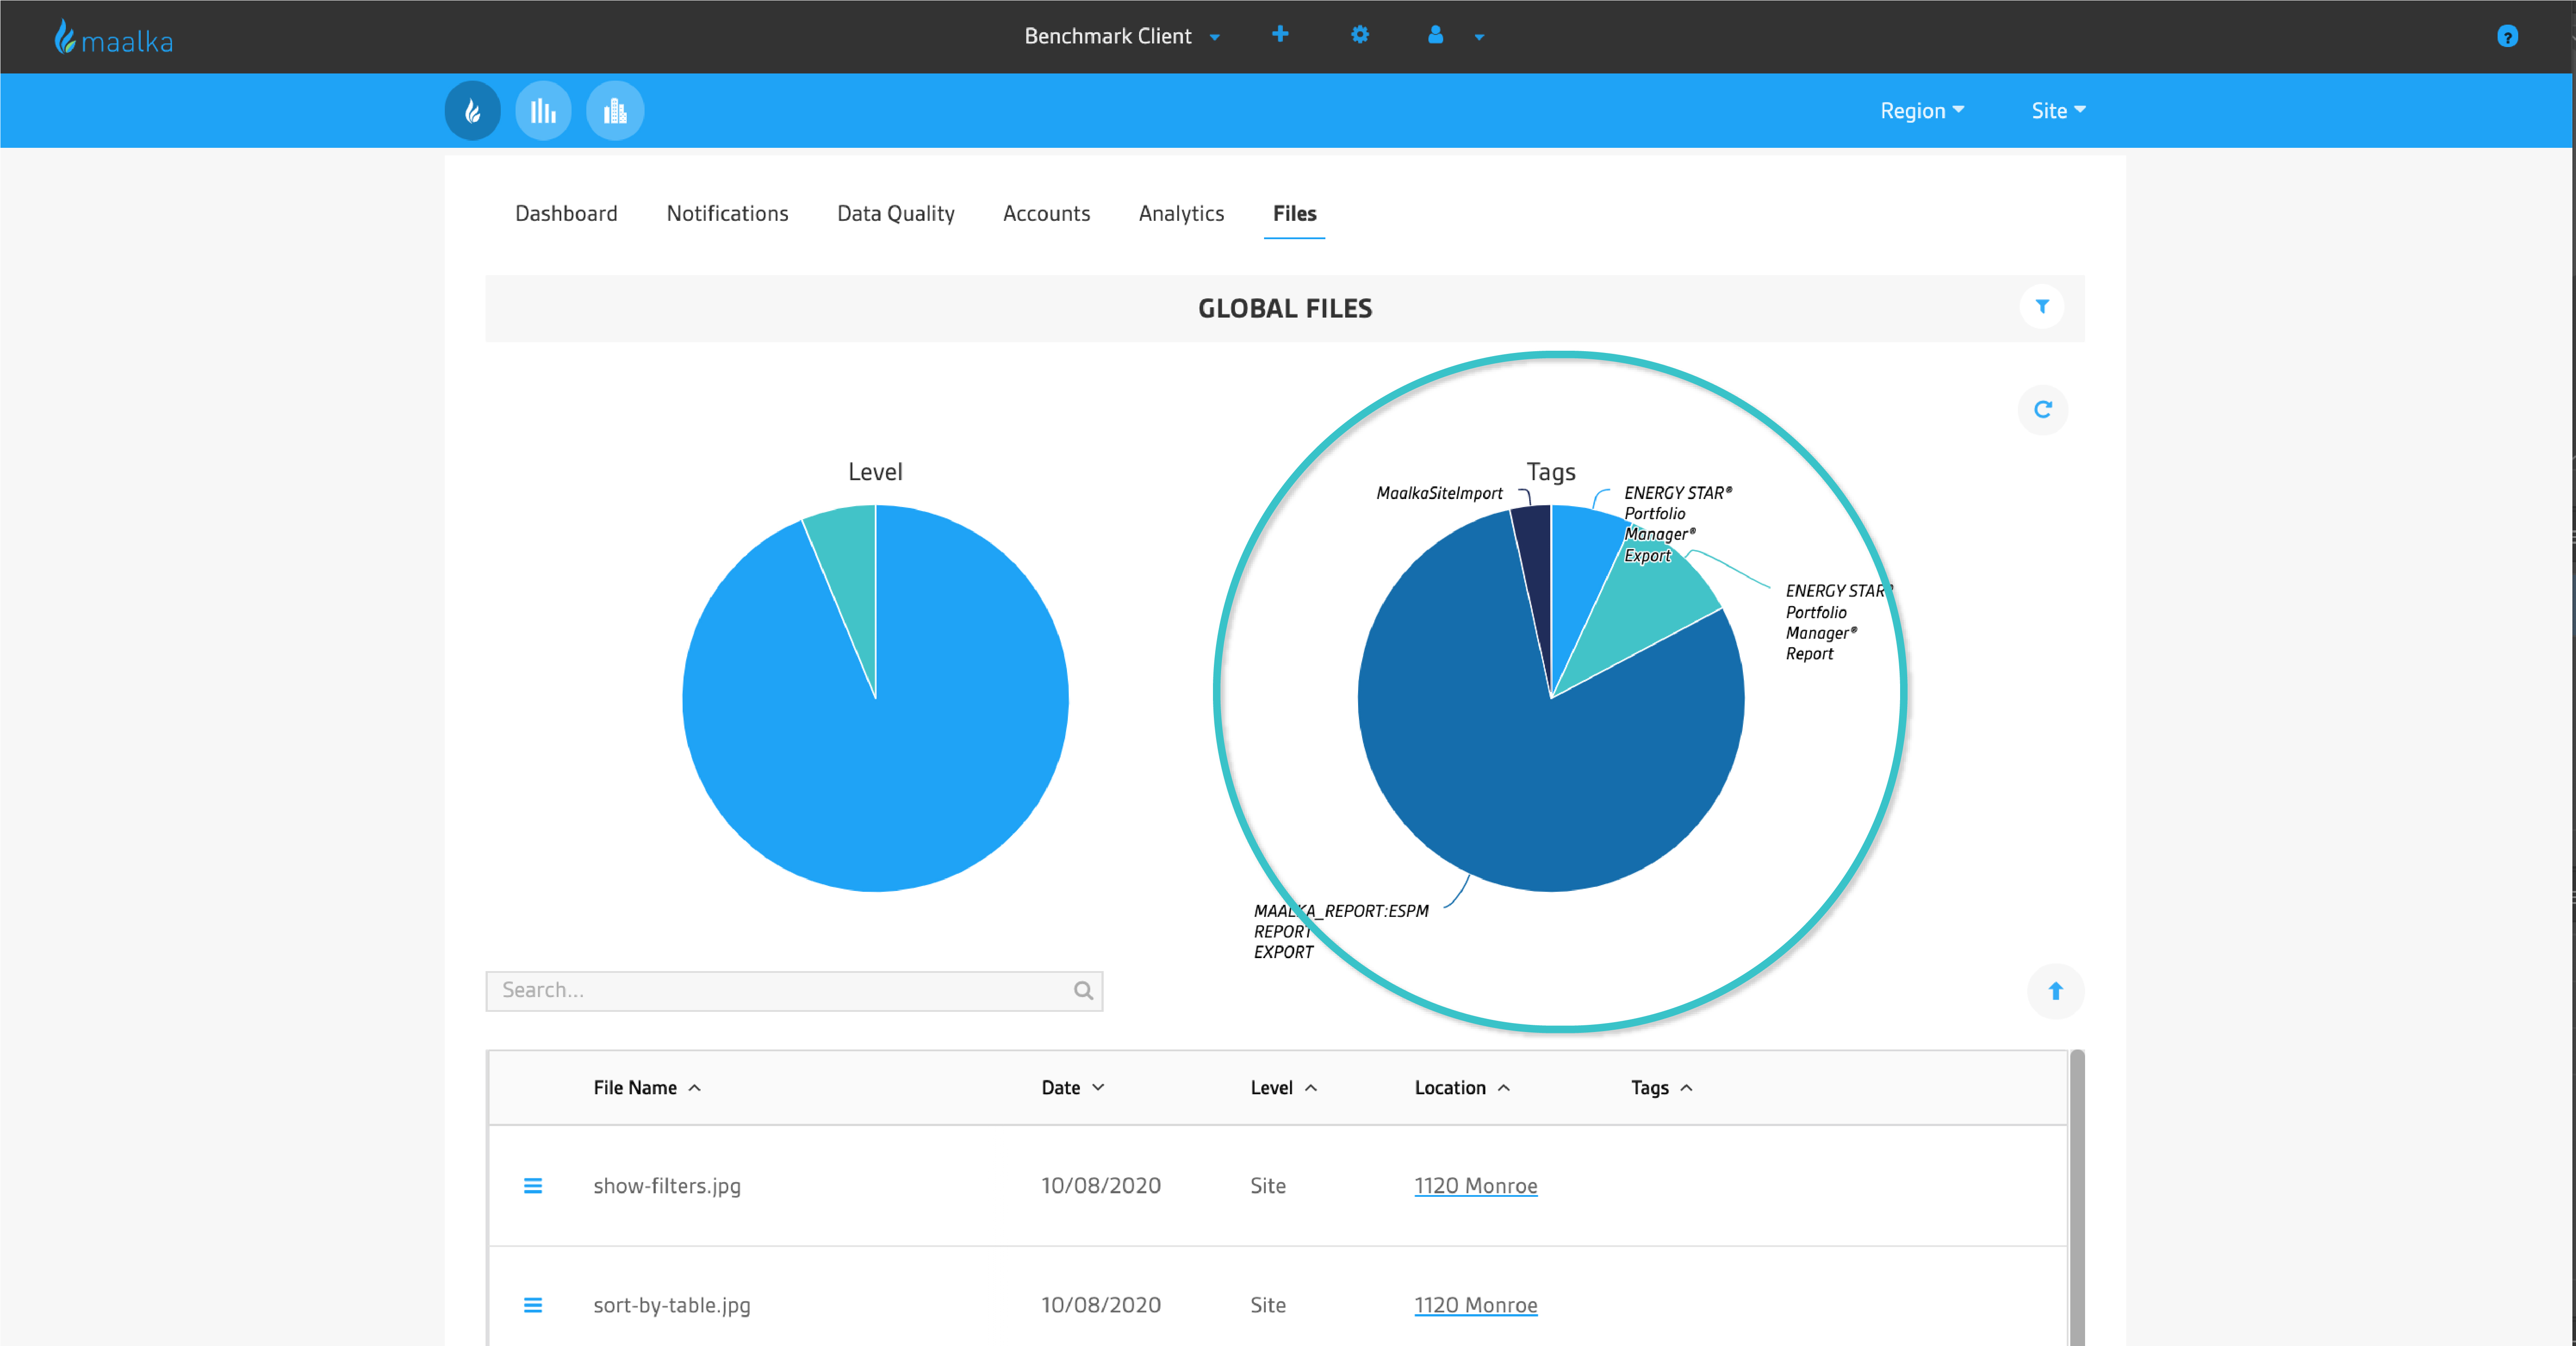The height and width of the screenshot is (1346, 2576).
Task: Open the flame home icon view
Action: tap(472, 110)
